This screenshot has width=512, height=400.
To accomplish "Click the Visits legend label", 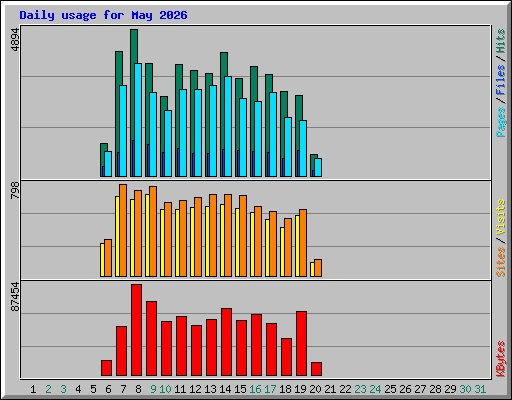I will pyautogui.click(x=500, y=218).
